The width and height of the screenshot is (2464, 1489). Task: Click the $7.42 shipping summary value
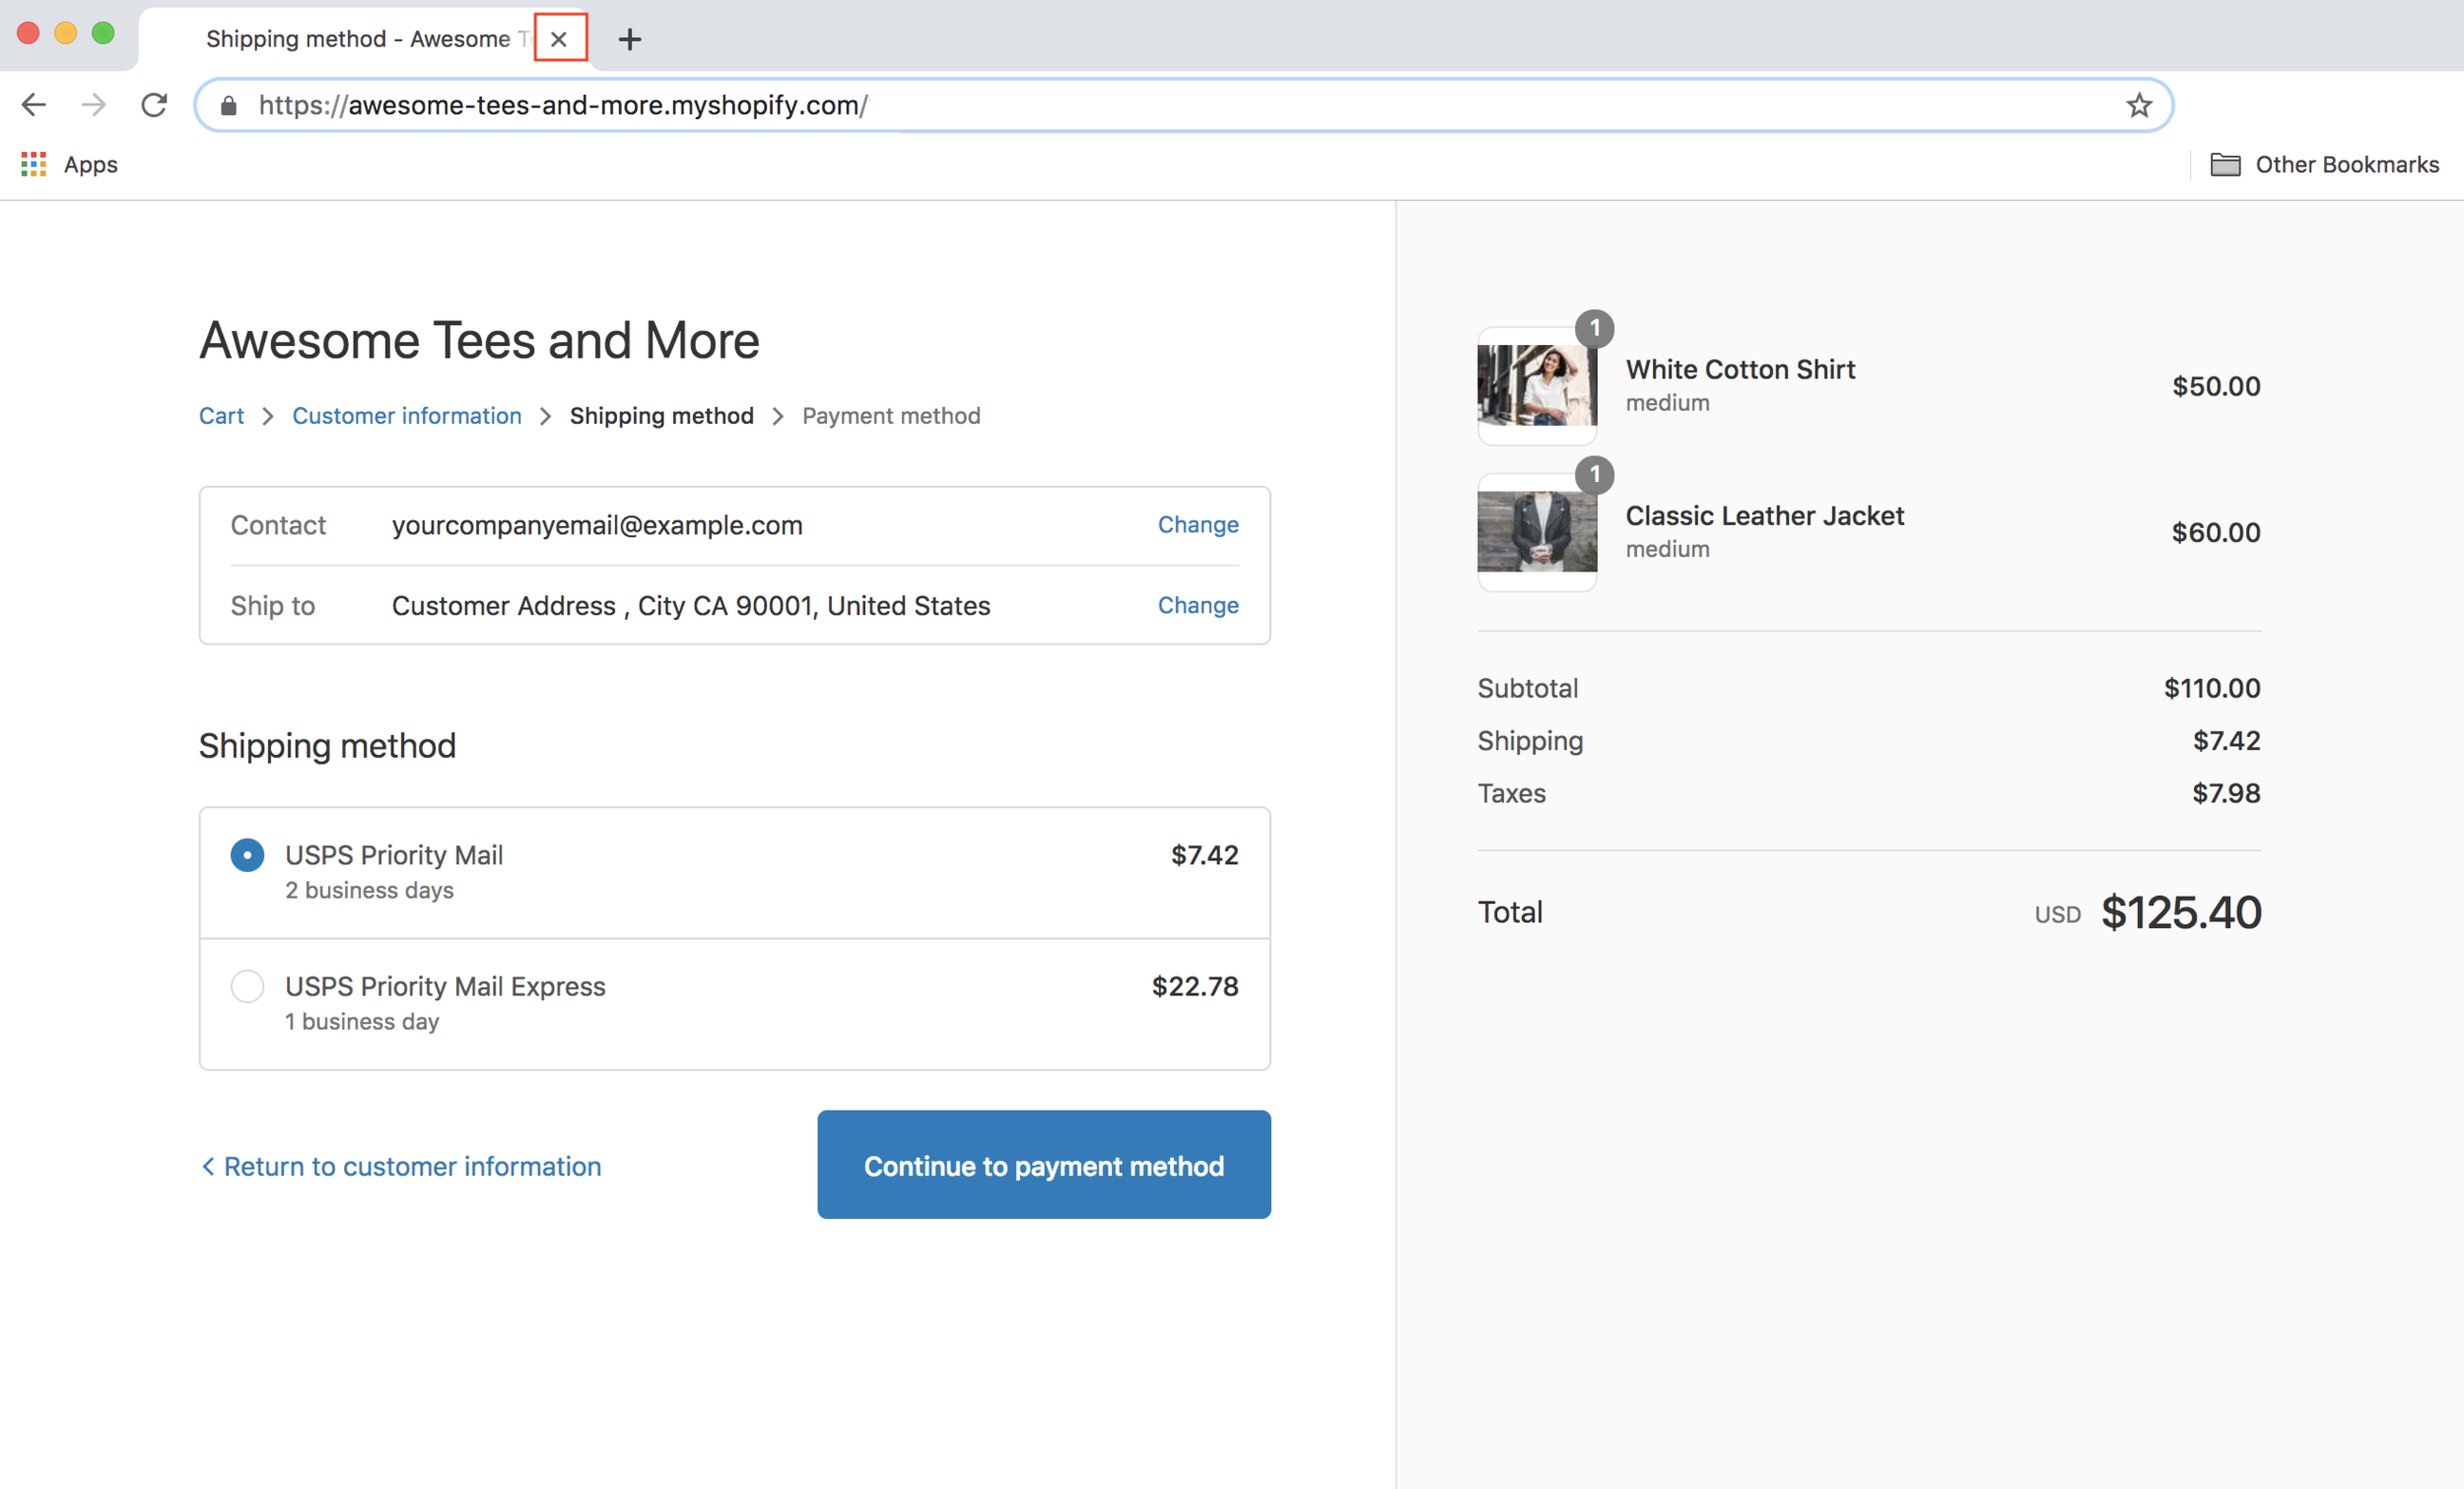(2226, 741)
